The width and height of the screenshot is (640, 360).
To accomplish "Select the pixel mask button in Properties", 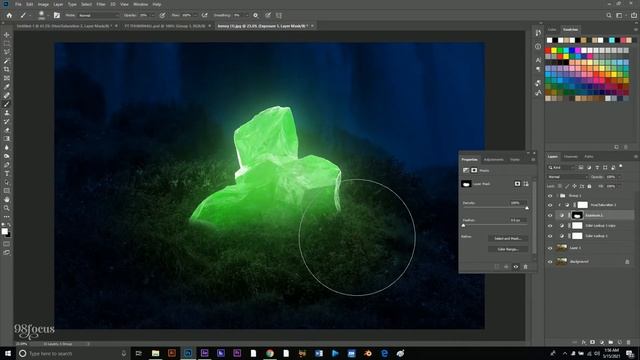I will click(517, 184).
